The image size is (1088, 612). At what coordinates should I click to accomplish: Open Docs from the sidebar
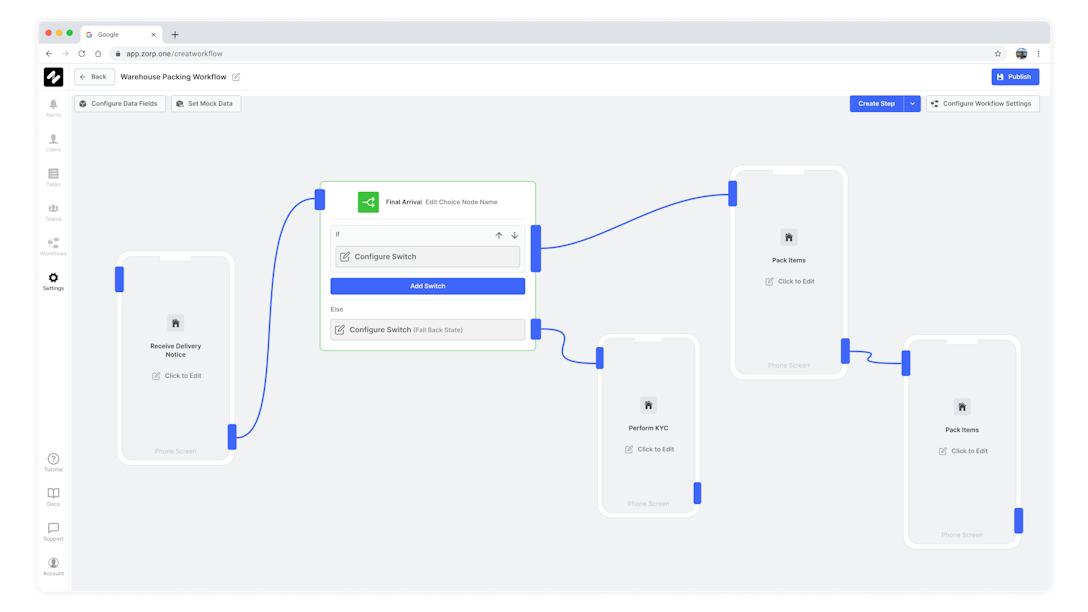point(53,495)
